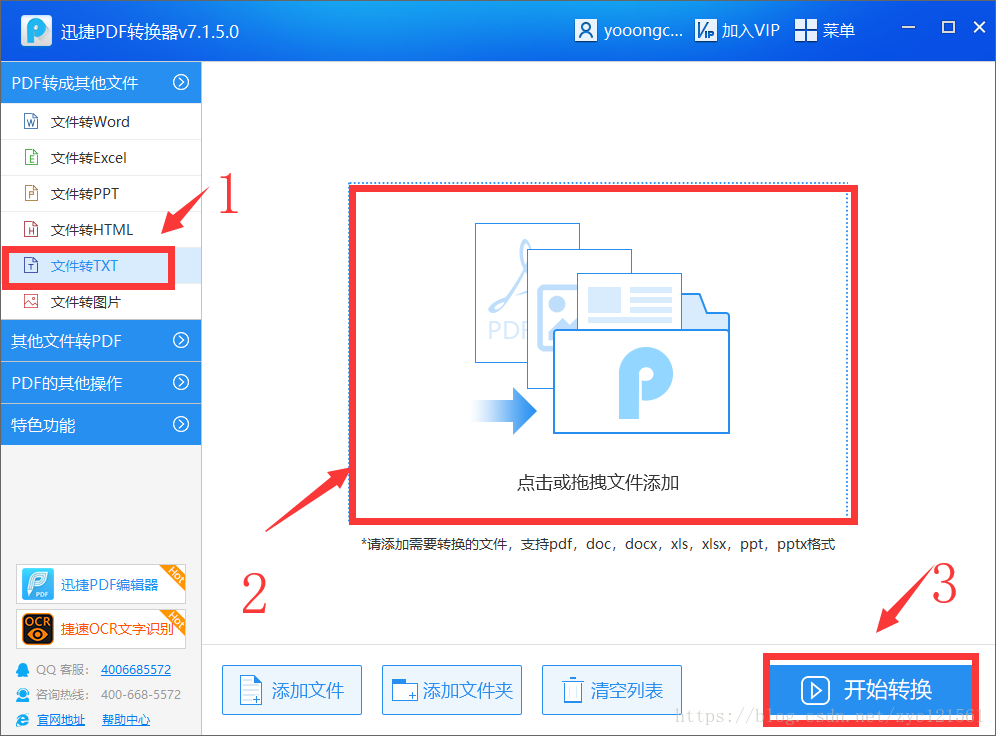The height and width of the screenshot is (736, 996).
Task: Click the image icon beside 文件转图片
Action: click(31, 301)
